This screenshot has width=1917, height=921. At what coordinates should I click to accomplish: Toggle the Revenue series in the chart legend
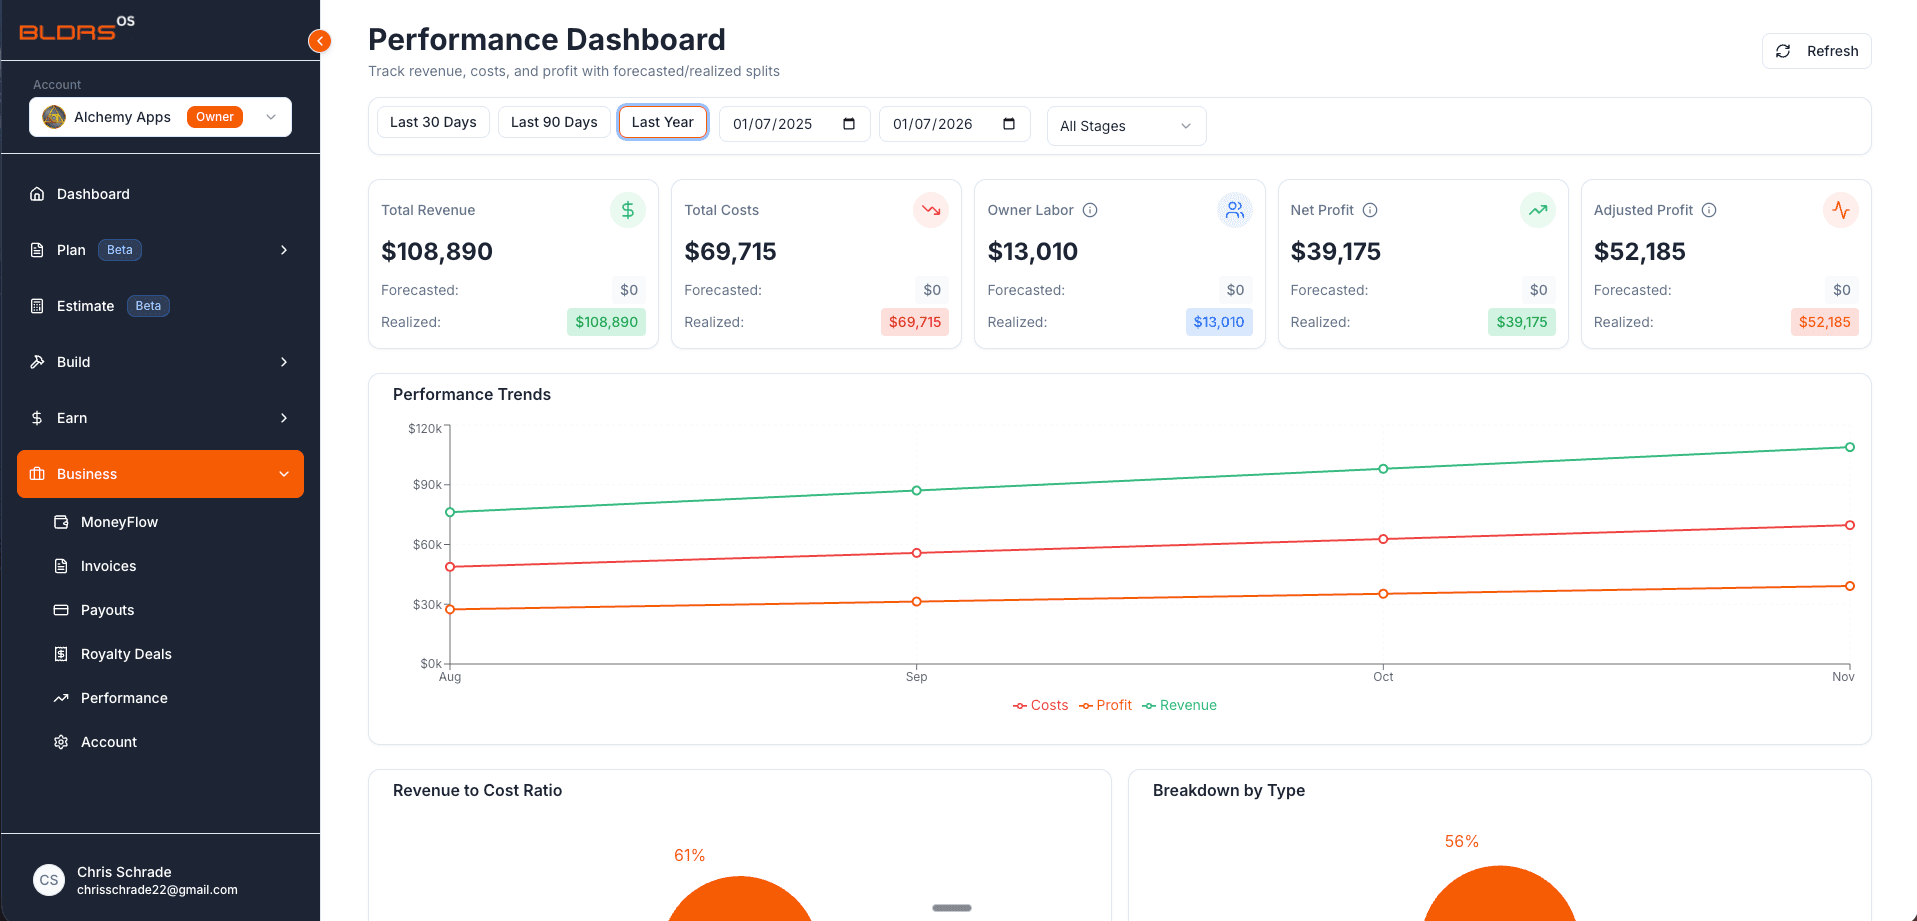pos(1179,705)
